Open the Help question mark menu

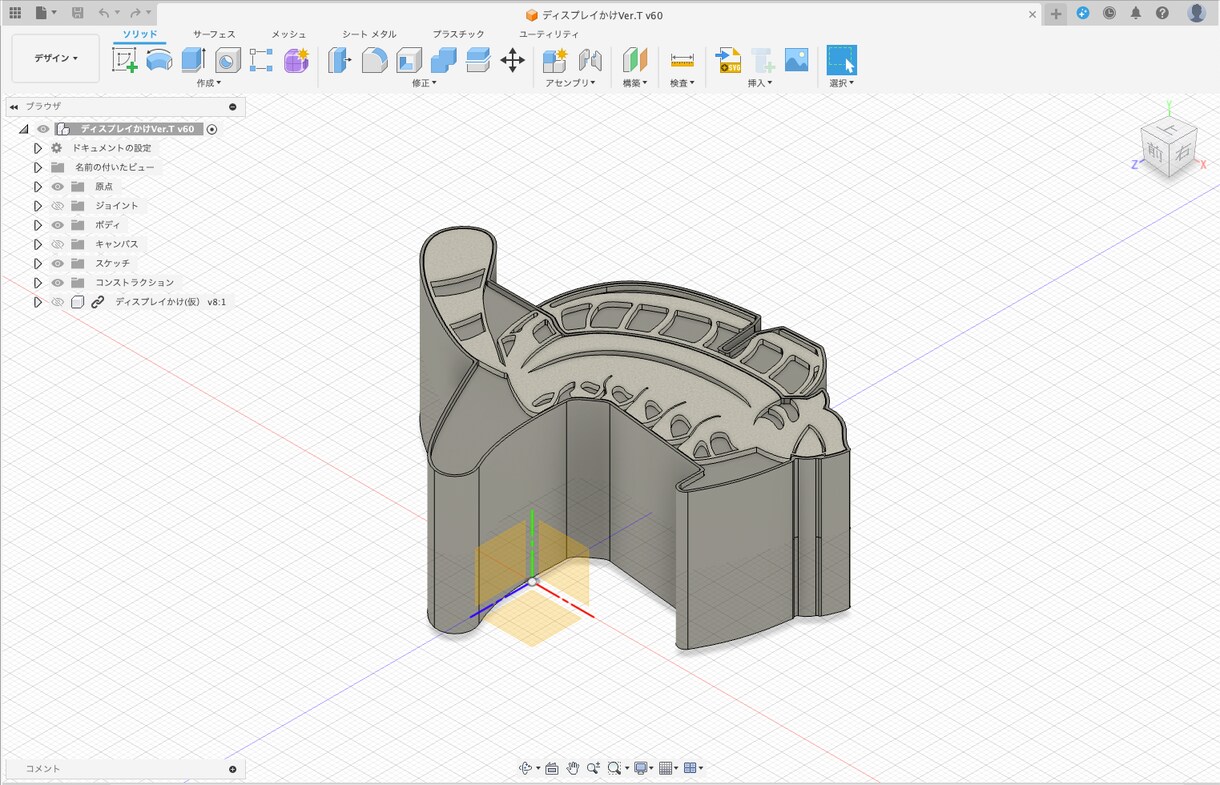tap(1162, 13)
